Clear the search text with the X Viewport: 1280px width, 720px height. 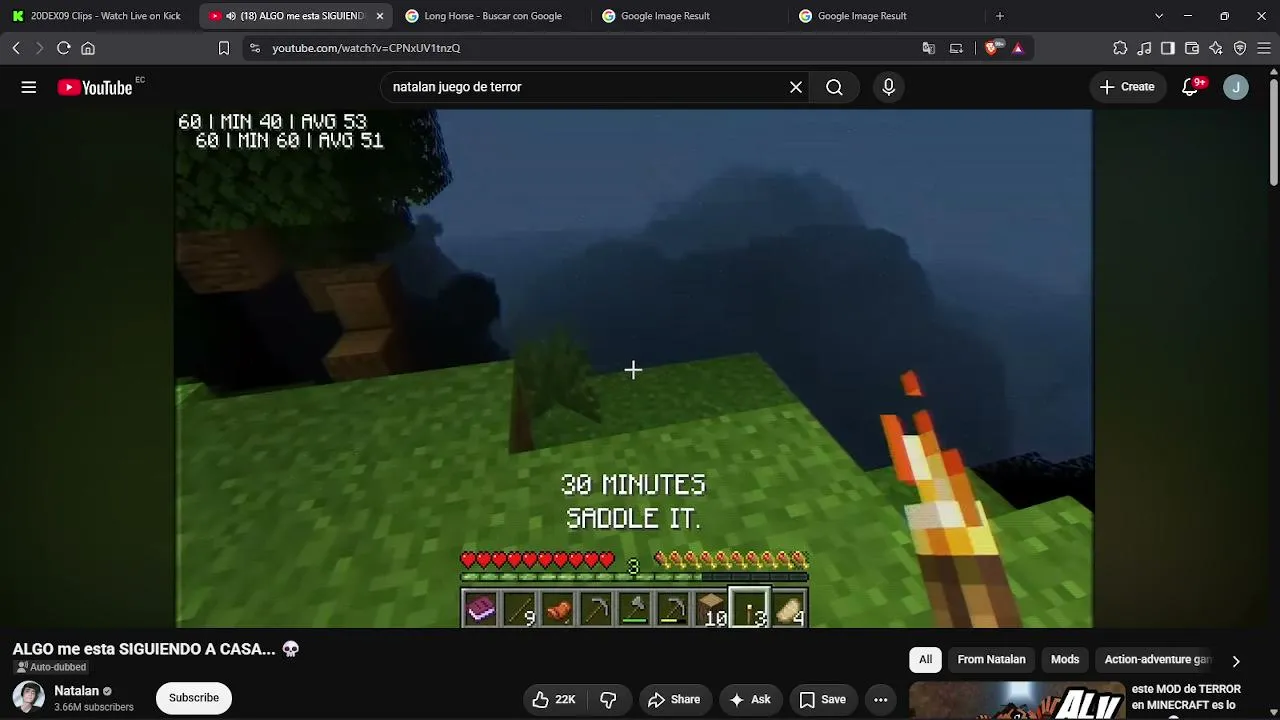point(796,87)
